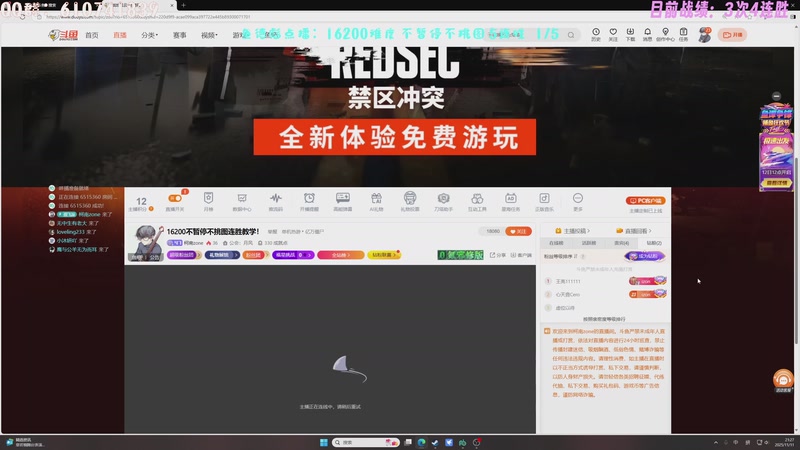Select the 直播 live tab in header
The height and width of the screenshot is (450, 800).
click(120, 35)
